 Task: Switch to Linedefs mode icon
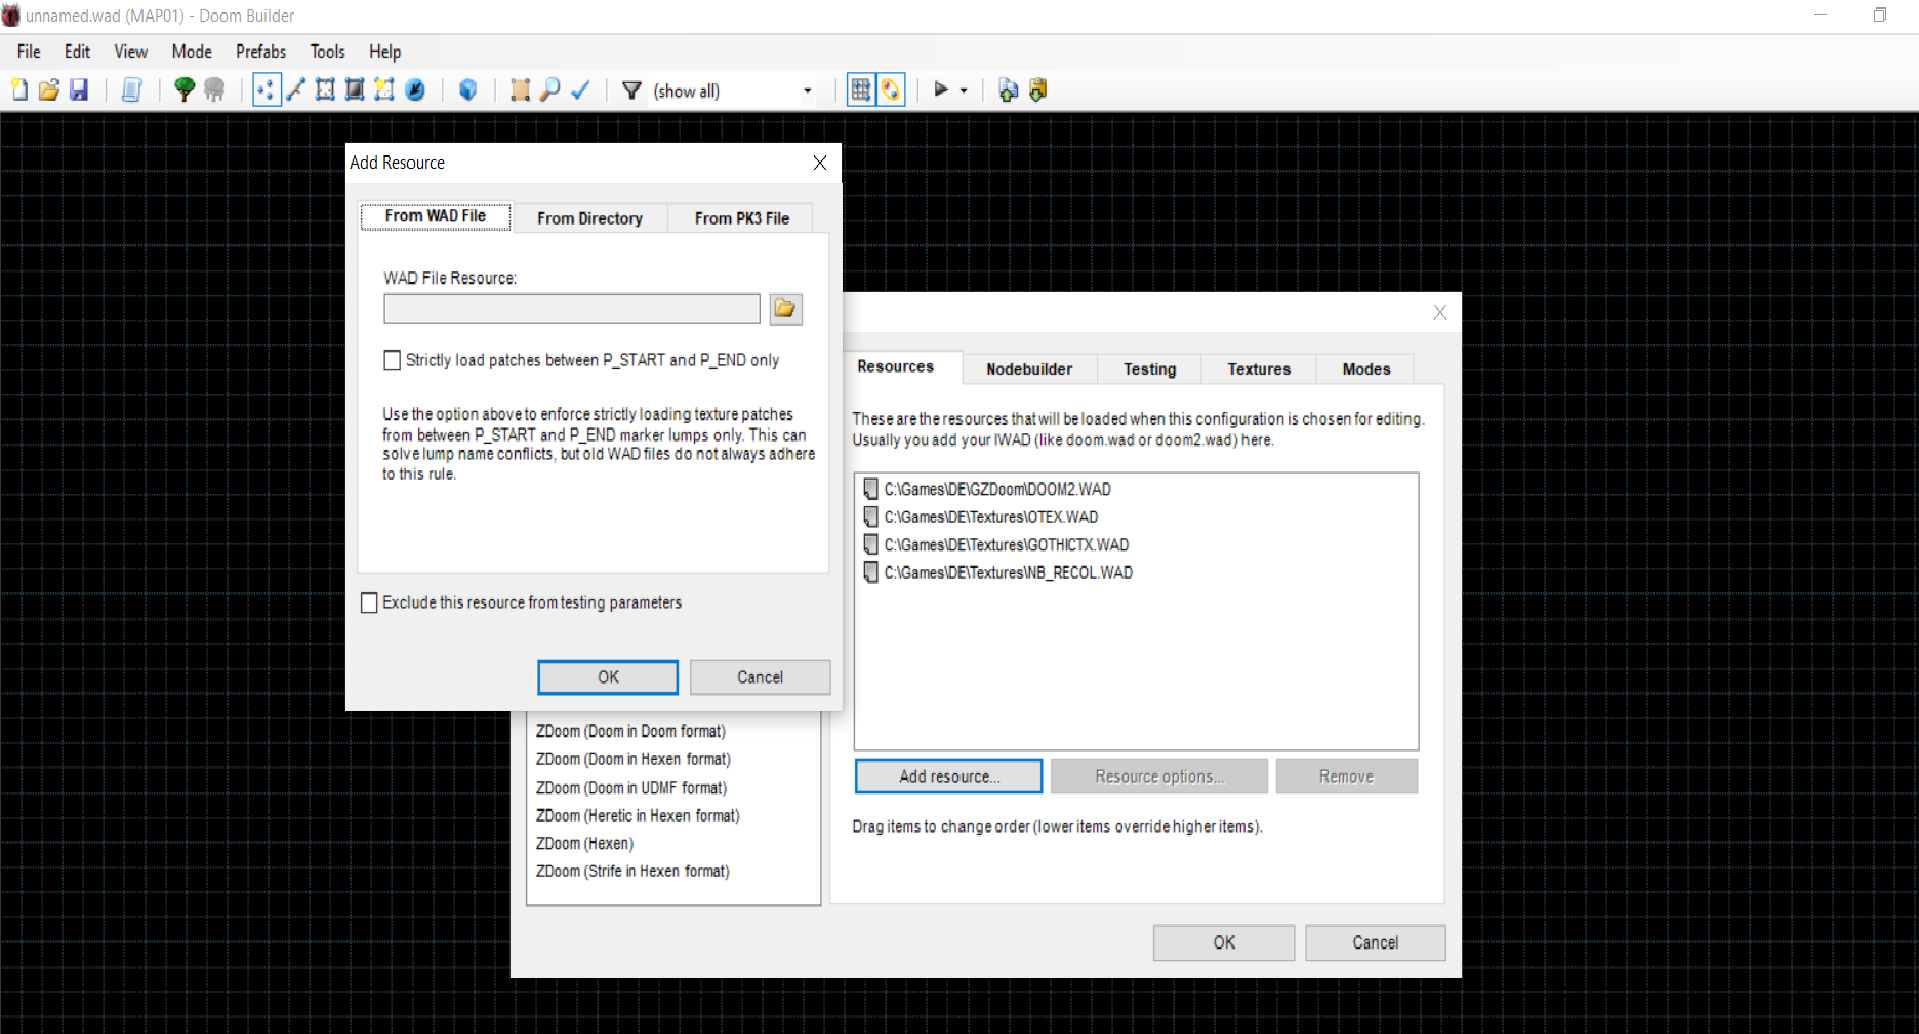pyautogui.click(x=296, y=90)
